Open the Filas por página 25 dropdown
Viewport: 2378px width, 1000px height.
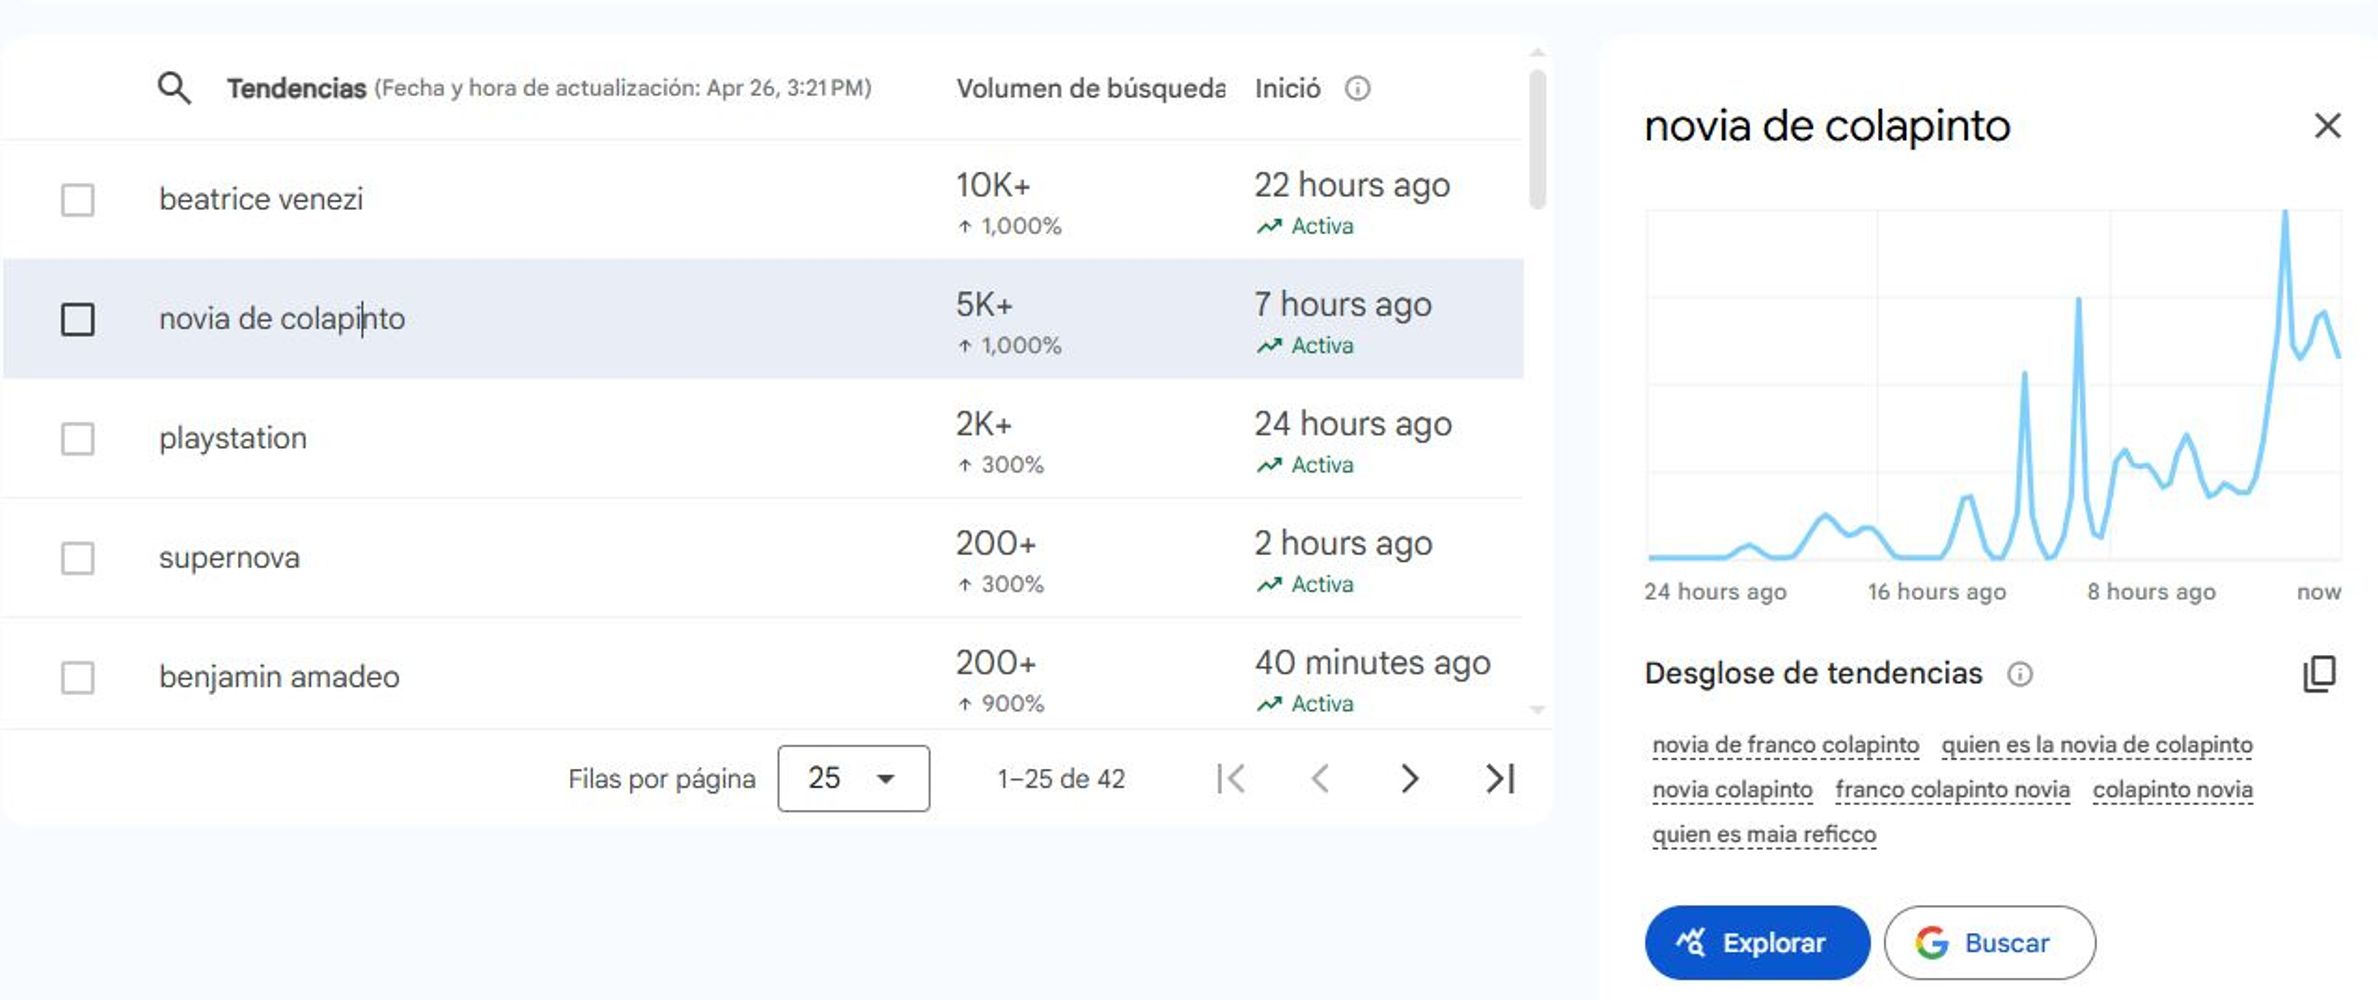tap(853, 778)
